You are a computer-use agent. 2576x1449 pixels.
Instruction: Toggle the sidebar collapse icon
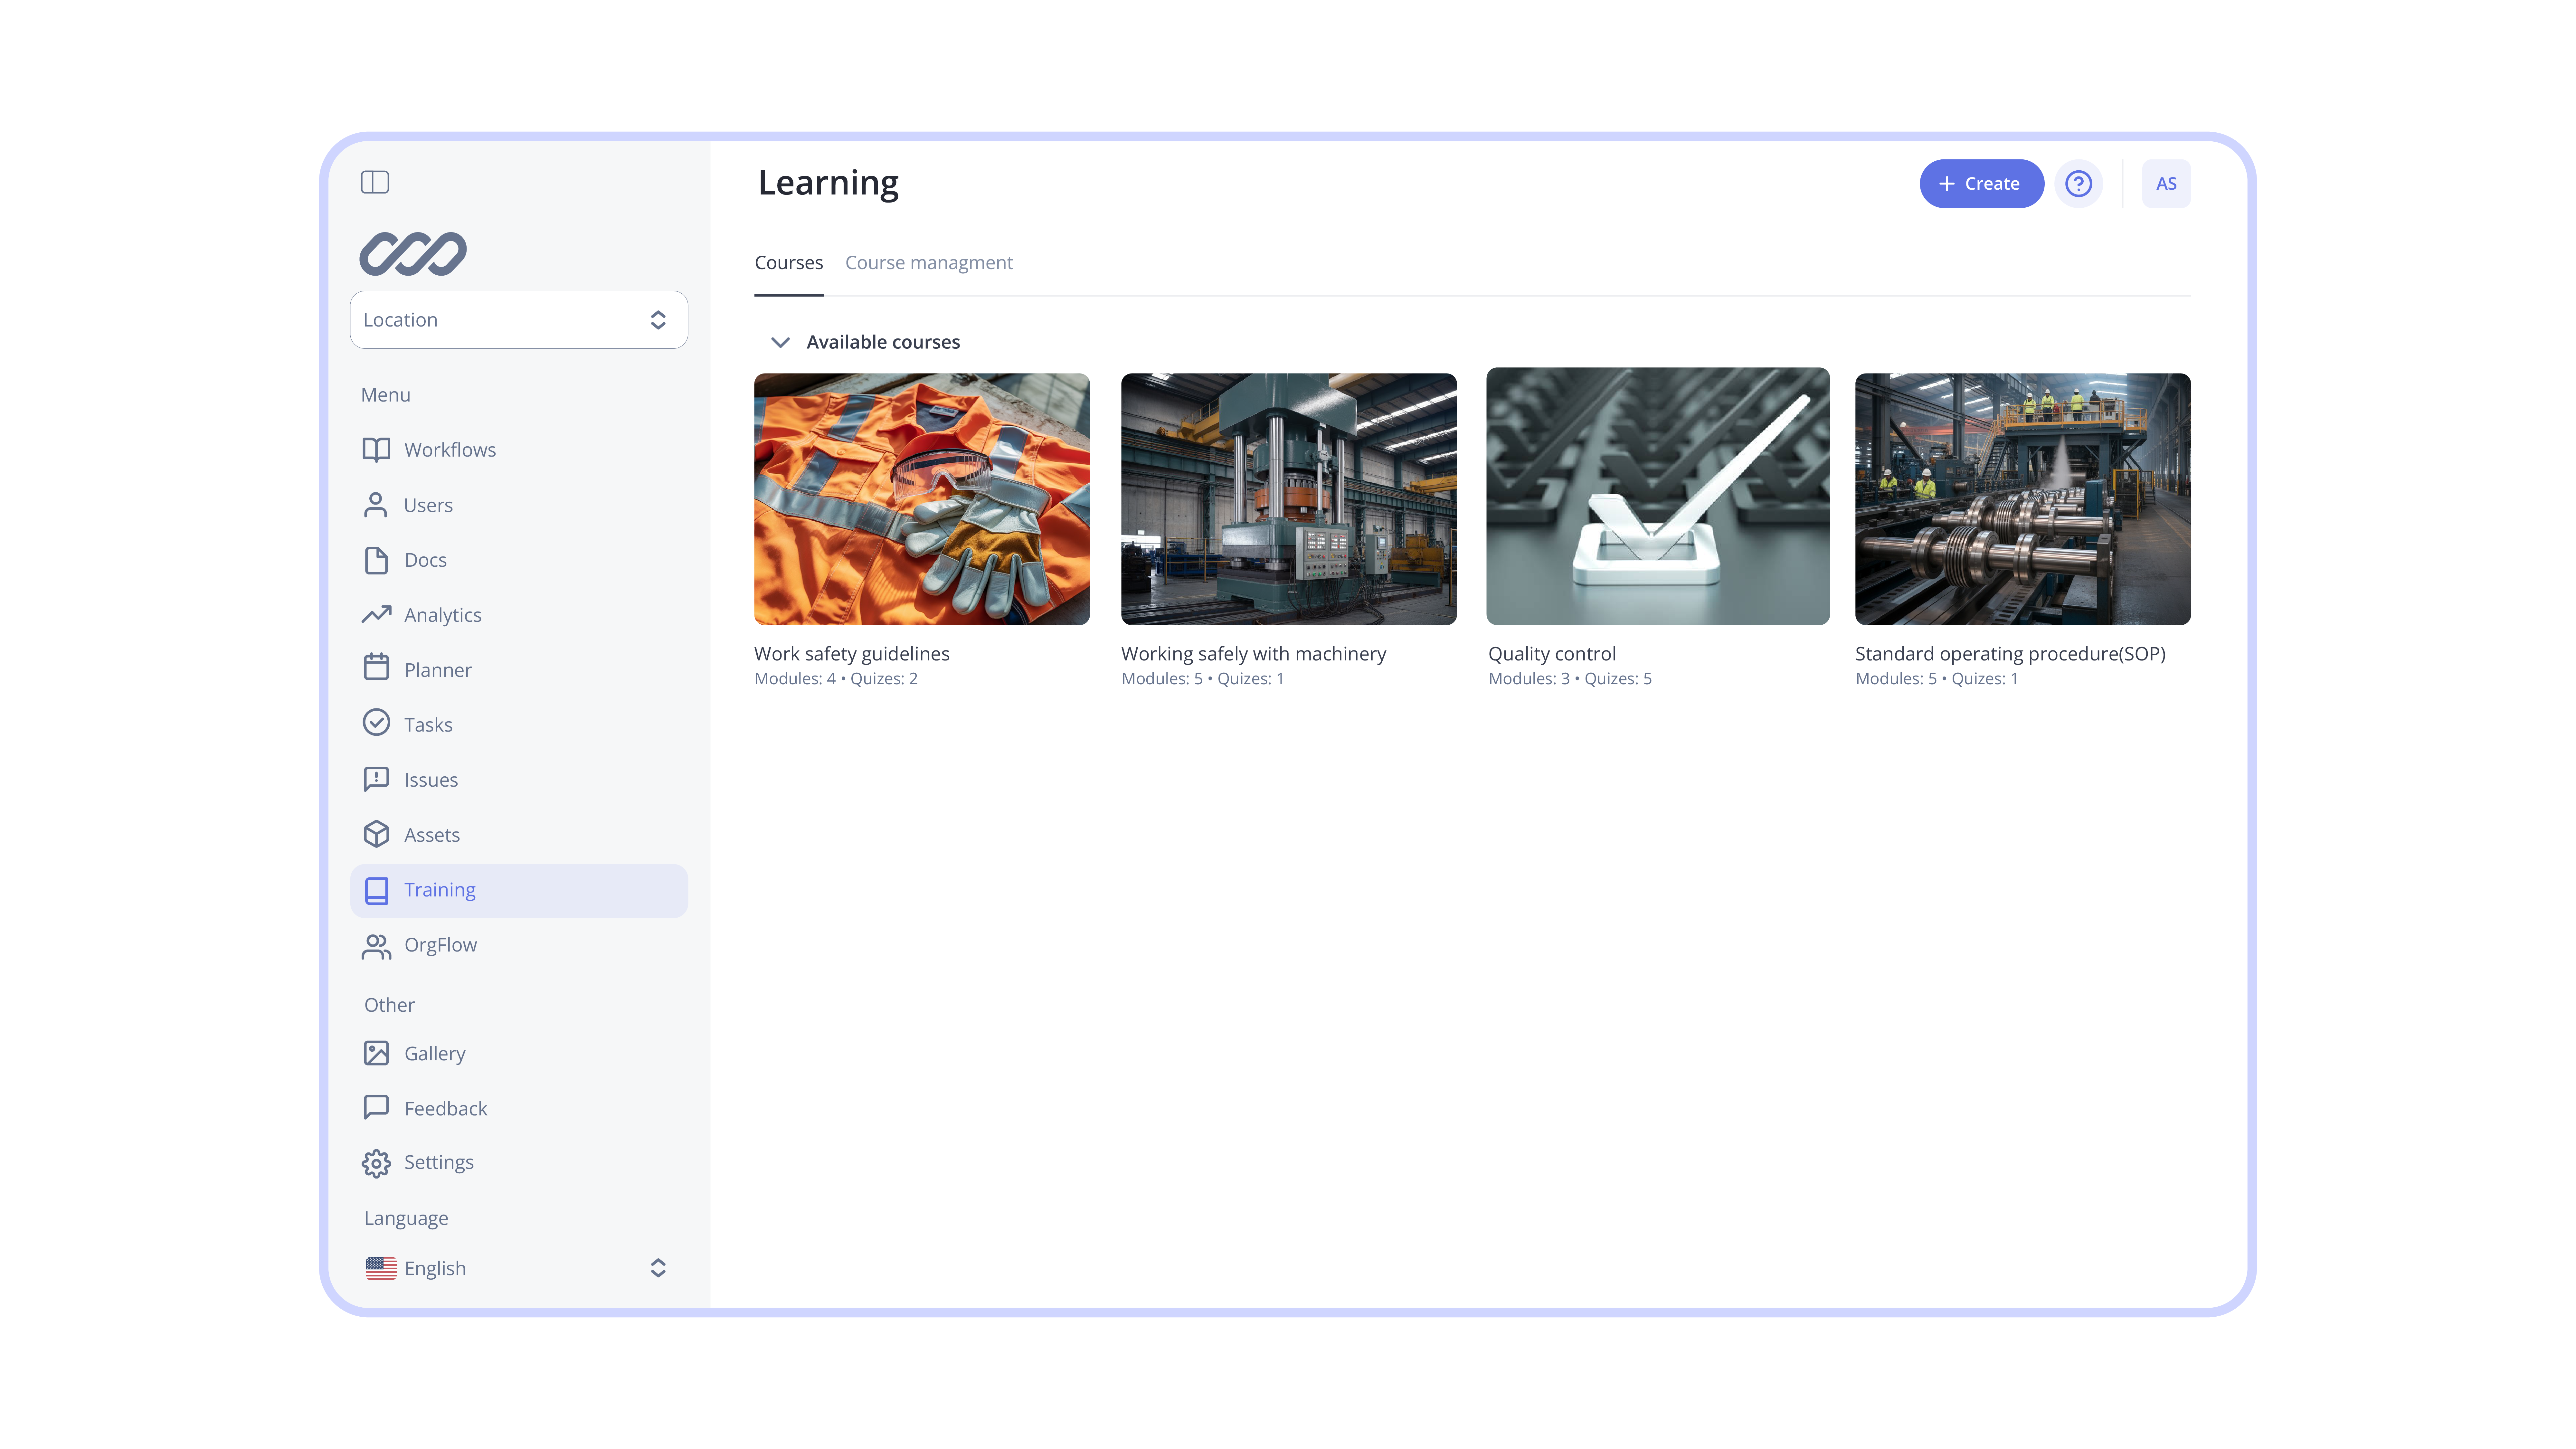pos(375,182)
